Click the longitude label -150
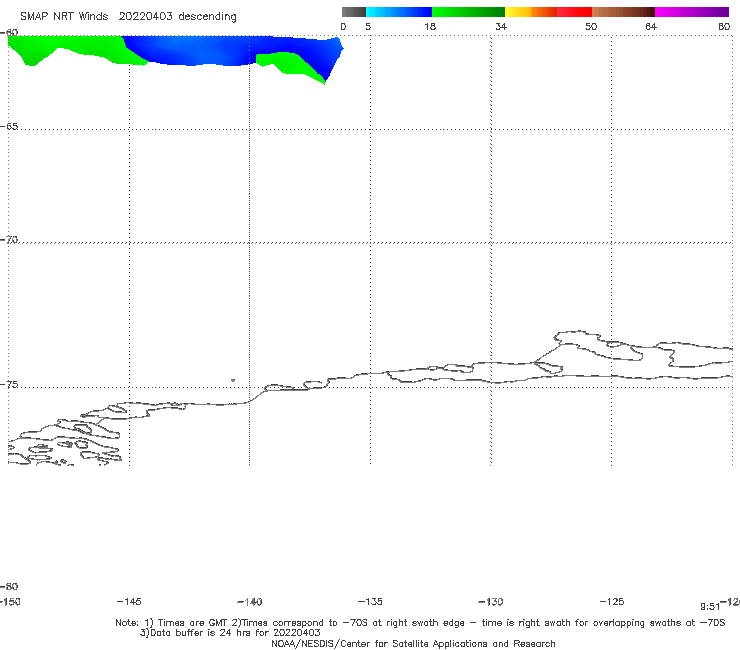This screenshot has height=650, width=740. pos(10,602)
